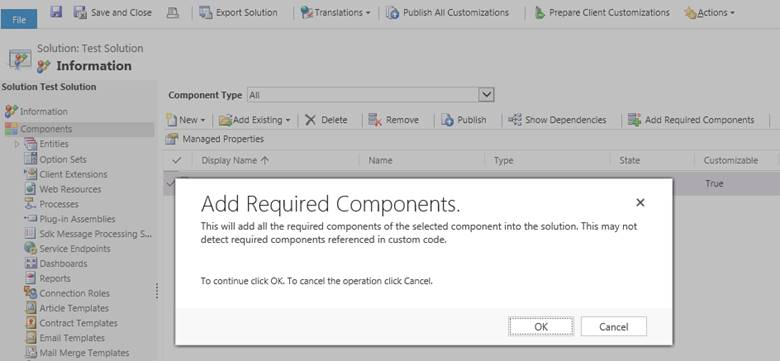The image size is (780, 361).
Task: Click the Add Required Components toolbar icon
Action: [x=634, y=120]
